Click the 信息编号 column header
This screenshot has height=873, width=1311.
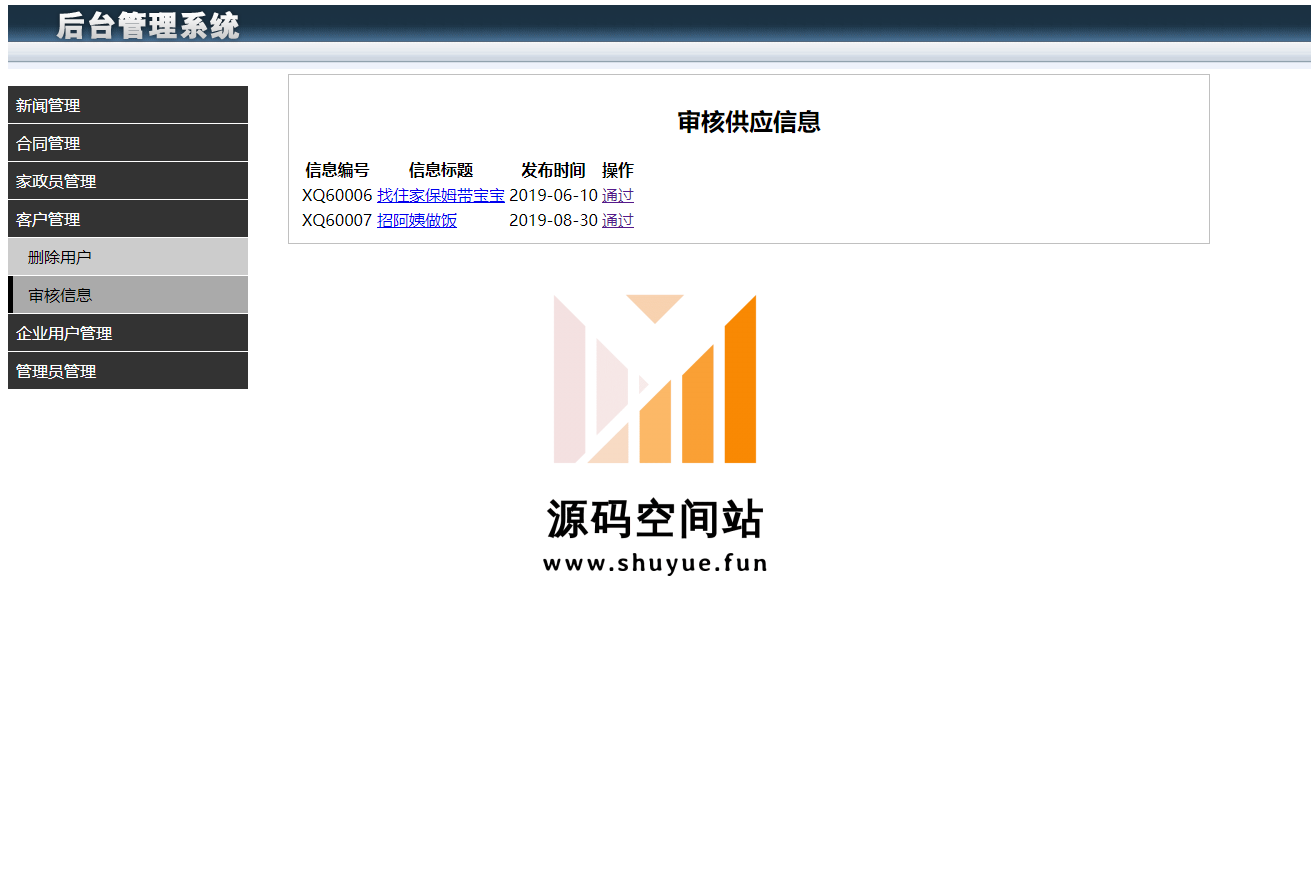click(337, 170)
